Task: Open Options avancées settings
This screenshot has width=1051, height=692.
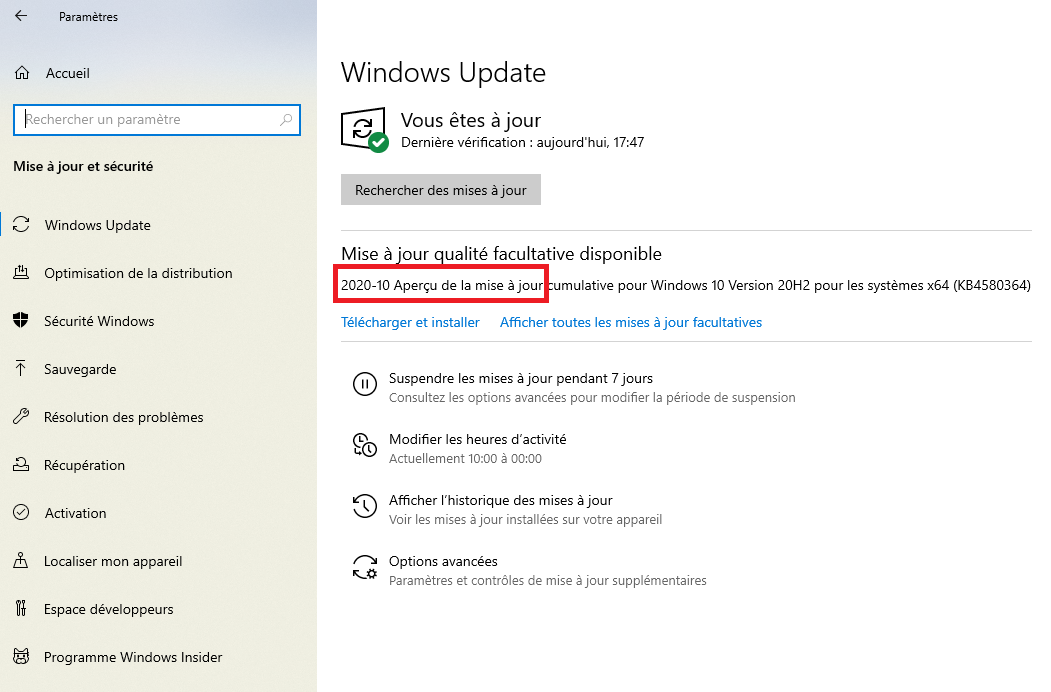Action: point(443,561)
